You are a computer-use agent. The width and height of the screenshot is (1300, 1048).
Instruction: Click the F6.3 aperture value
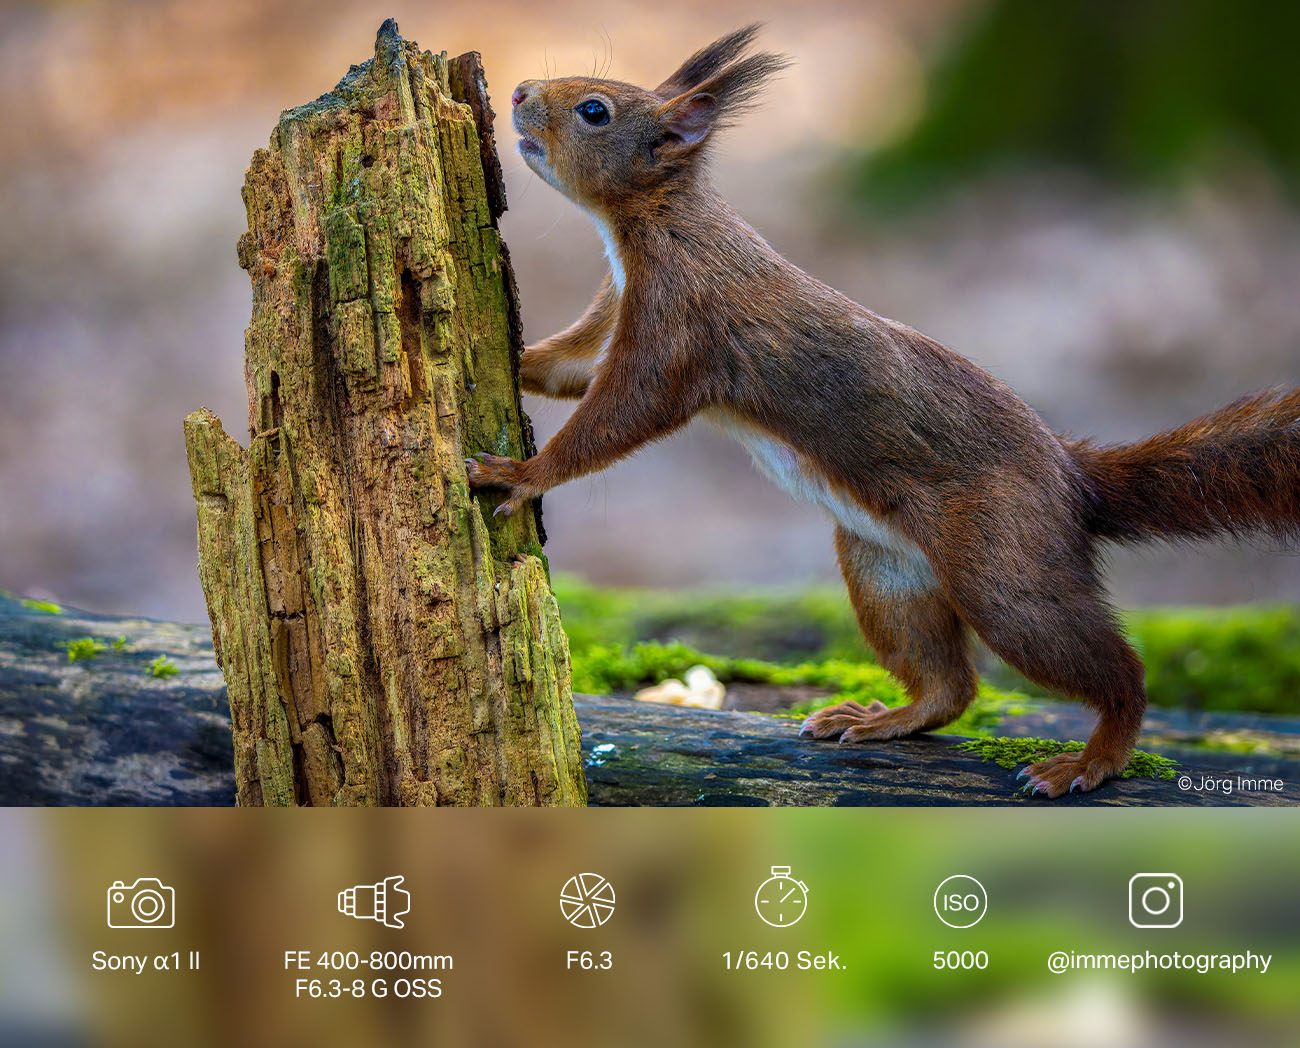pyautogui.click(x=589, y=961)
